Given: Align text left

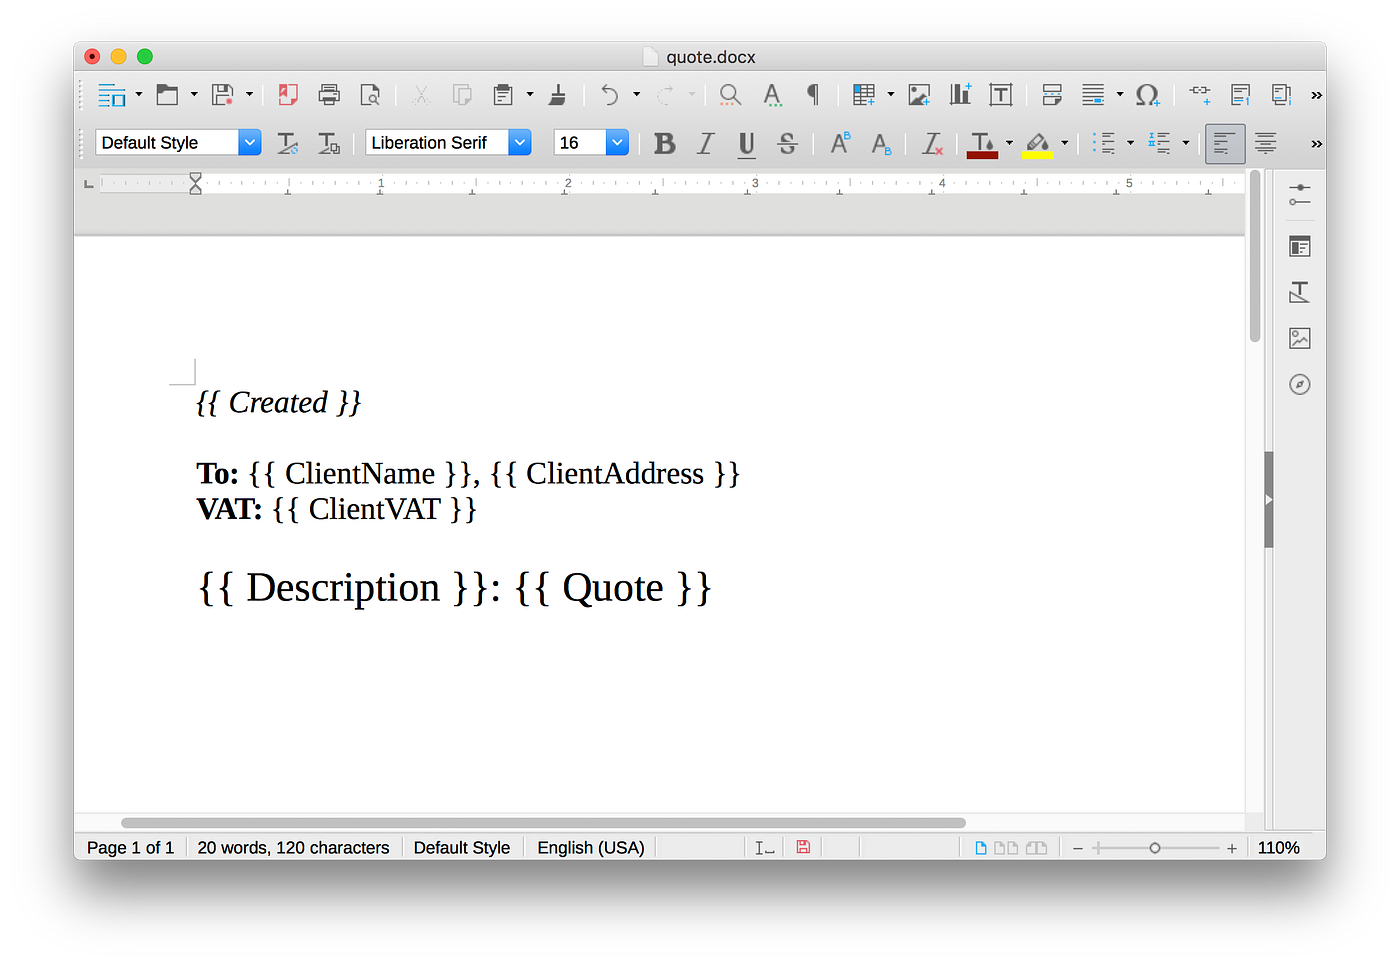Looking at the screenshot, I should pyautogui.click(x=1224, y=143).
